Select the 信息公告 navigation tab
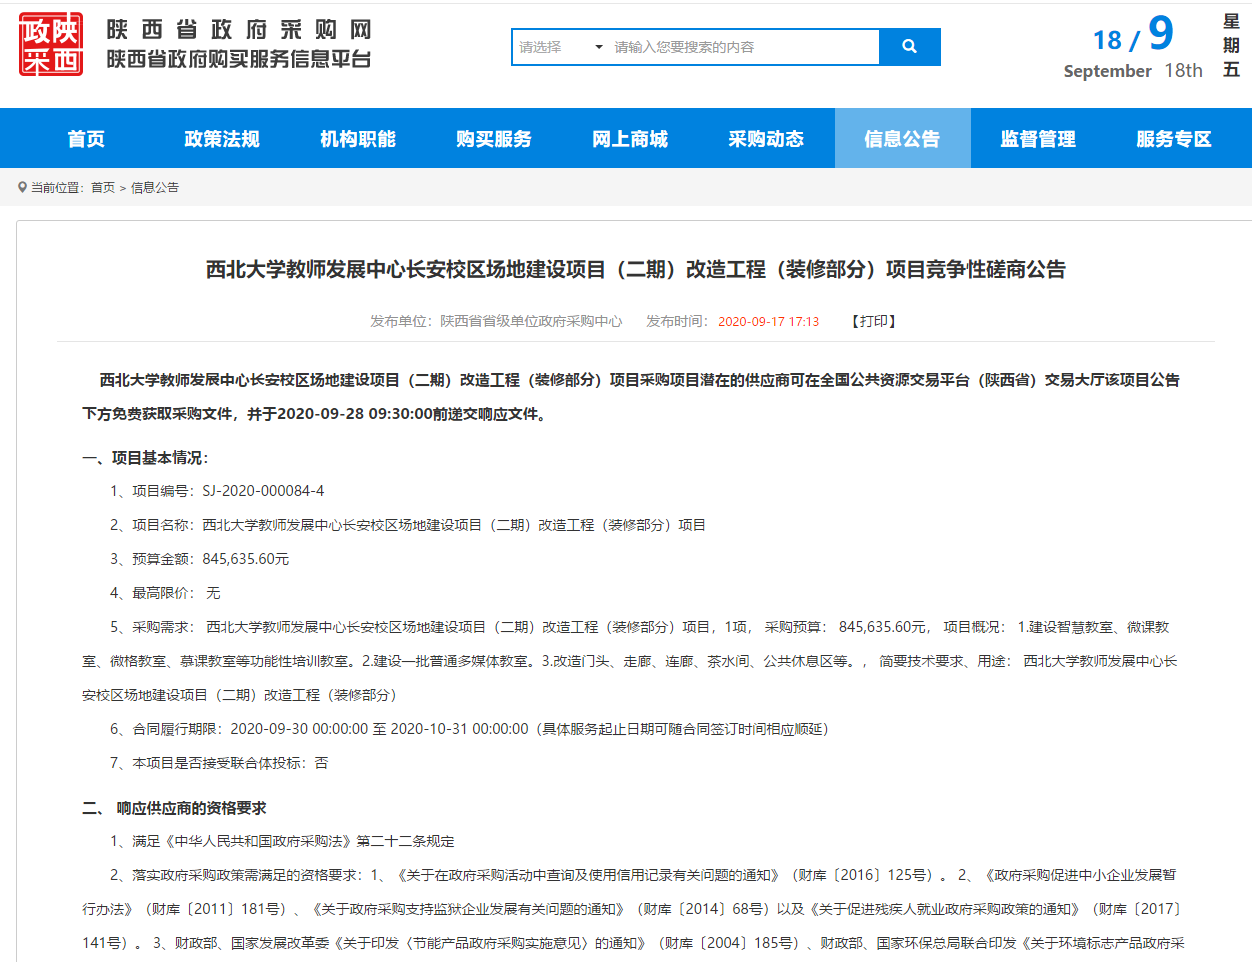Viewport: 1252px width, 962px height. [x=902, y=139]
